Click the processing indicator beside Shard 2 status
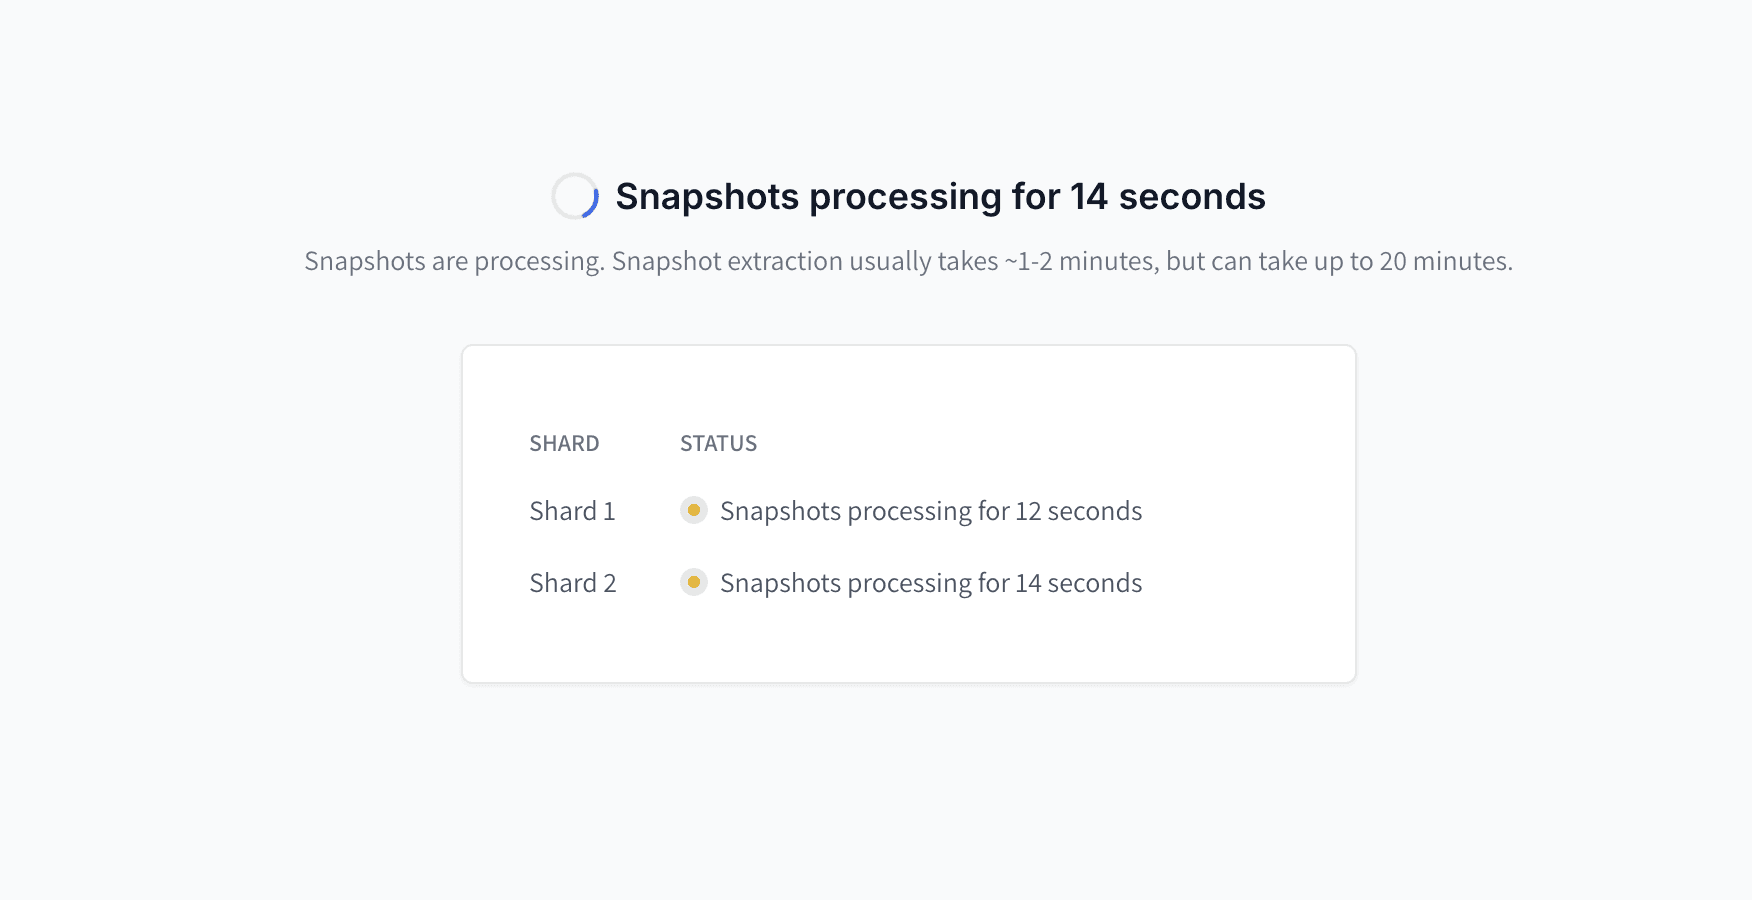This screenshot has height=900, width=1752. pyautogui.click(x=694, y=582)
